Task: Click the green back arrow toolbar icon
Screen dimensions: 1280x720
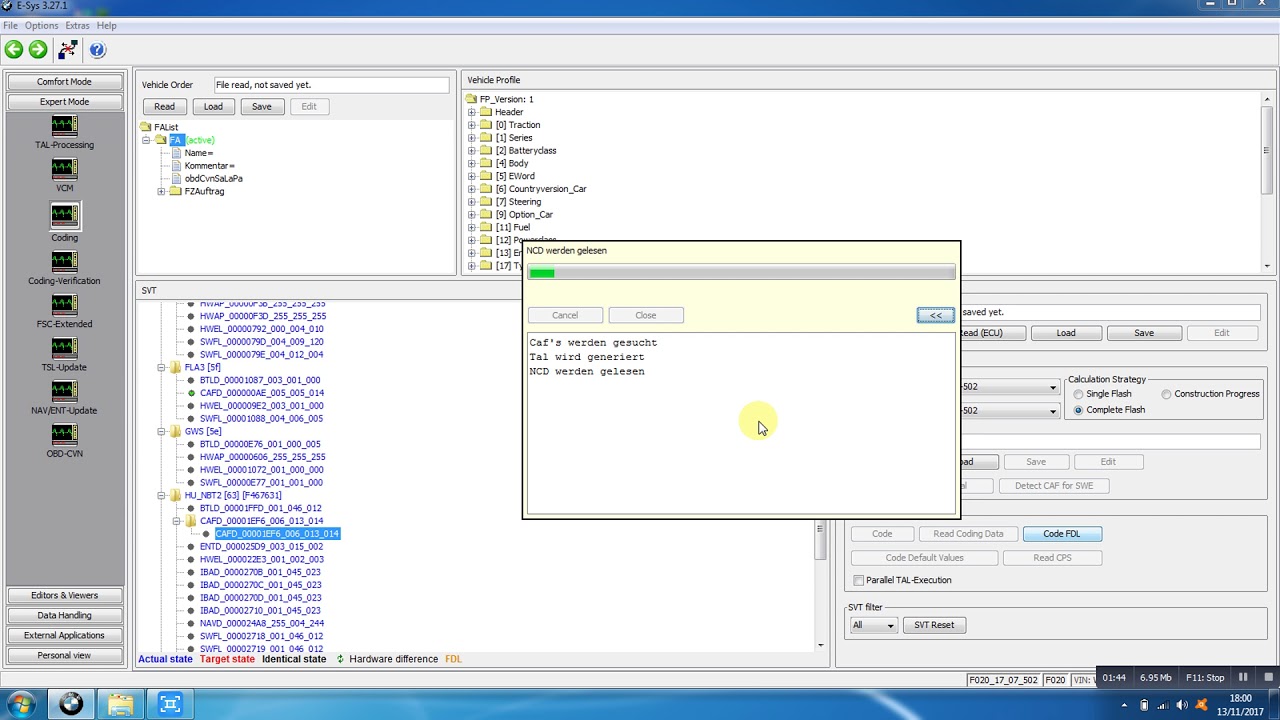Action: pos(14,49)
